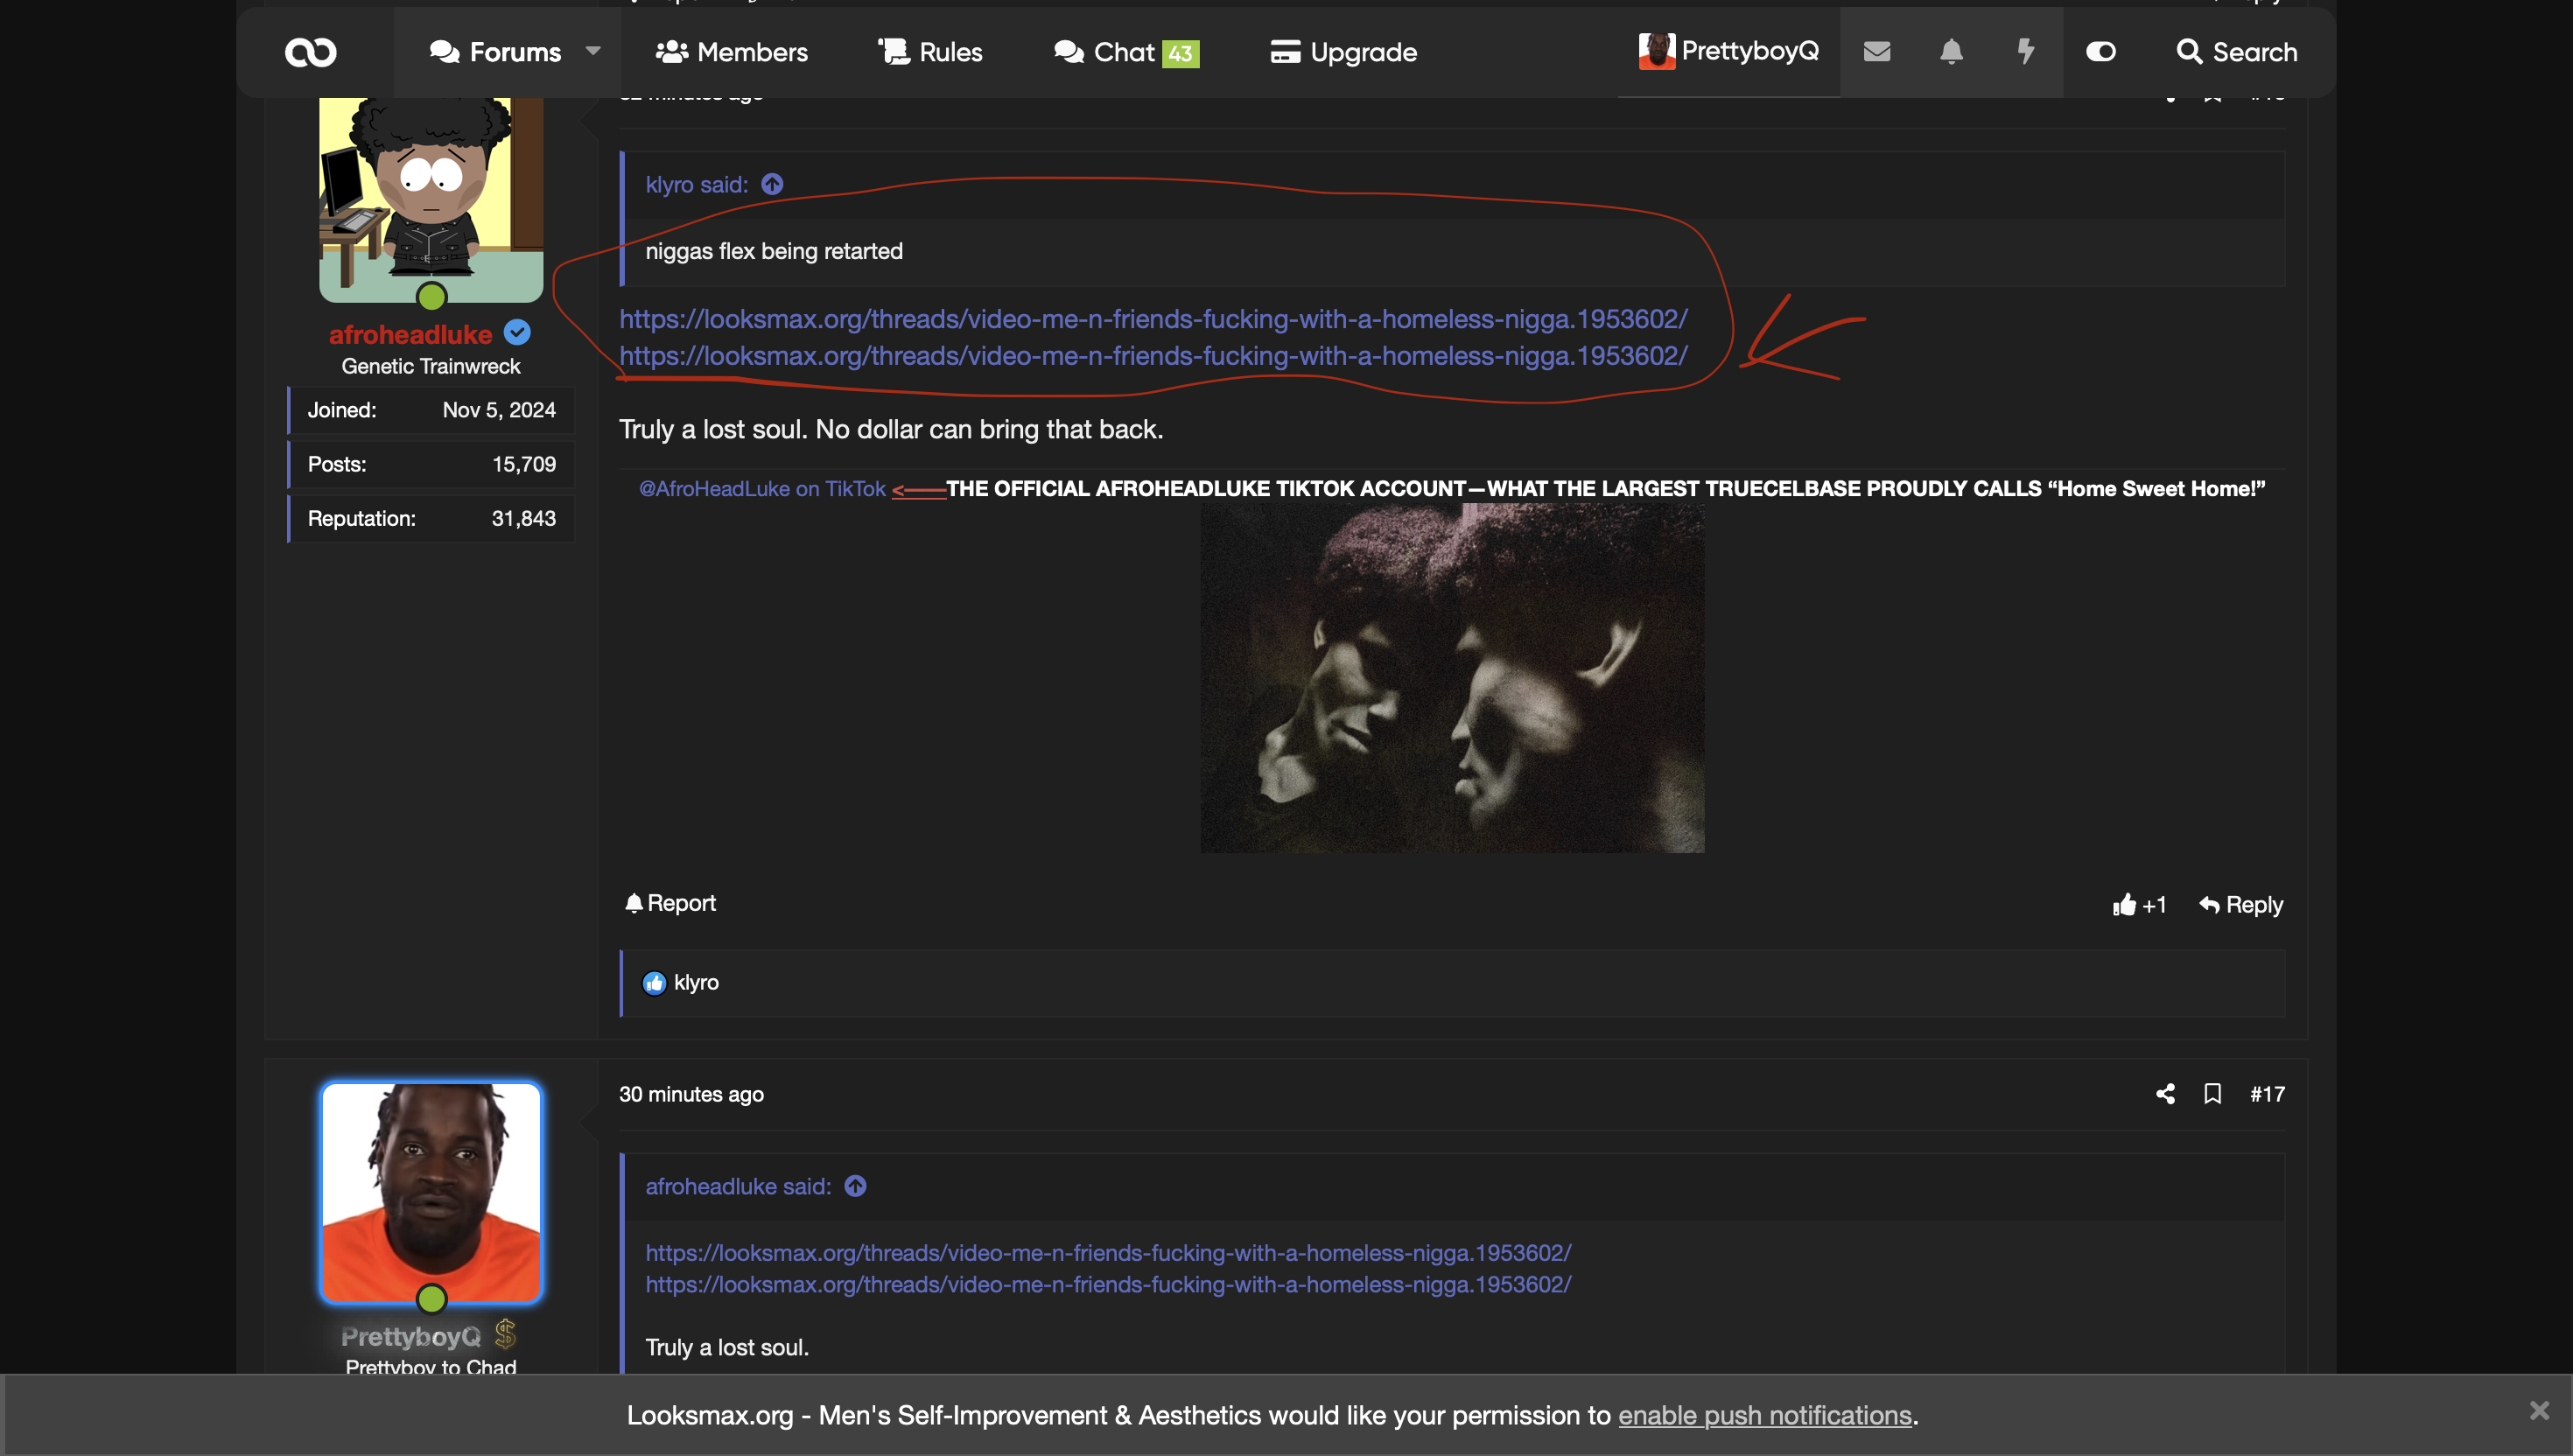2573x1456 pixels.
Task: Reply to afroheadluke's post
Action: point(2241,905)
